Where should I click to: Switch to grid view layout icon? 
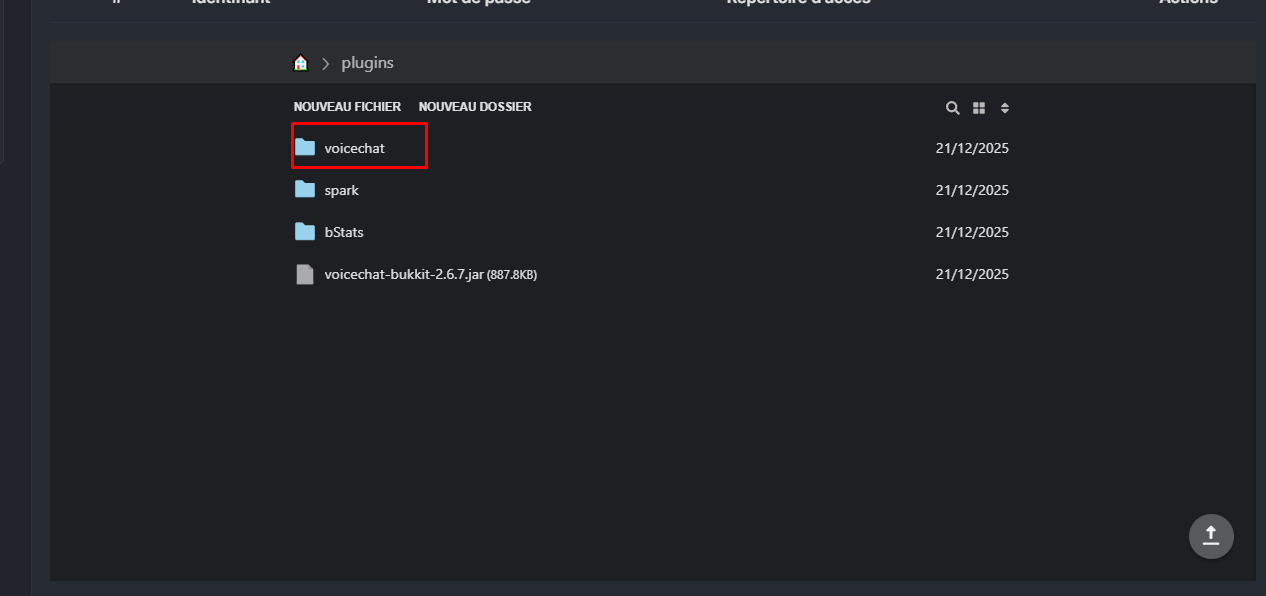(979, 108)
